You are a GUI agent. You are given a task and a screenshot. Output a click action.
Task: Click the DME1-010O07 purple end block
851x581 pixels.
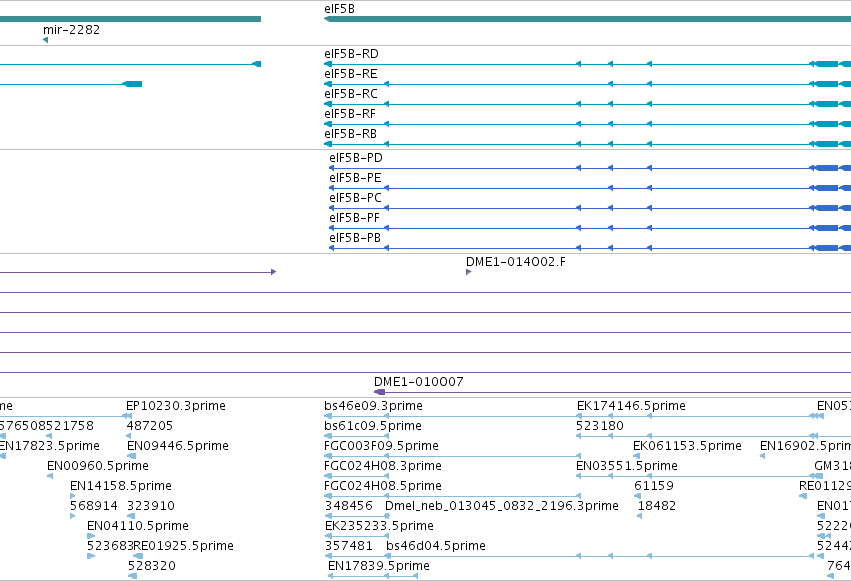coord(379,392)
